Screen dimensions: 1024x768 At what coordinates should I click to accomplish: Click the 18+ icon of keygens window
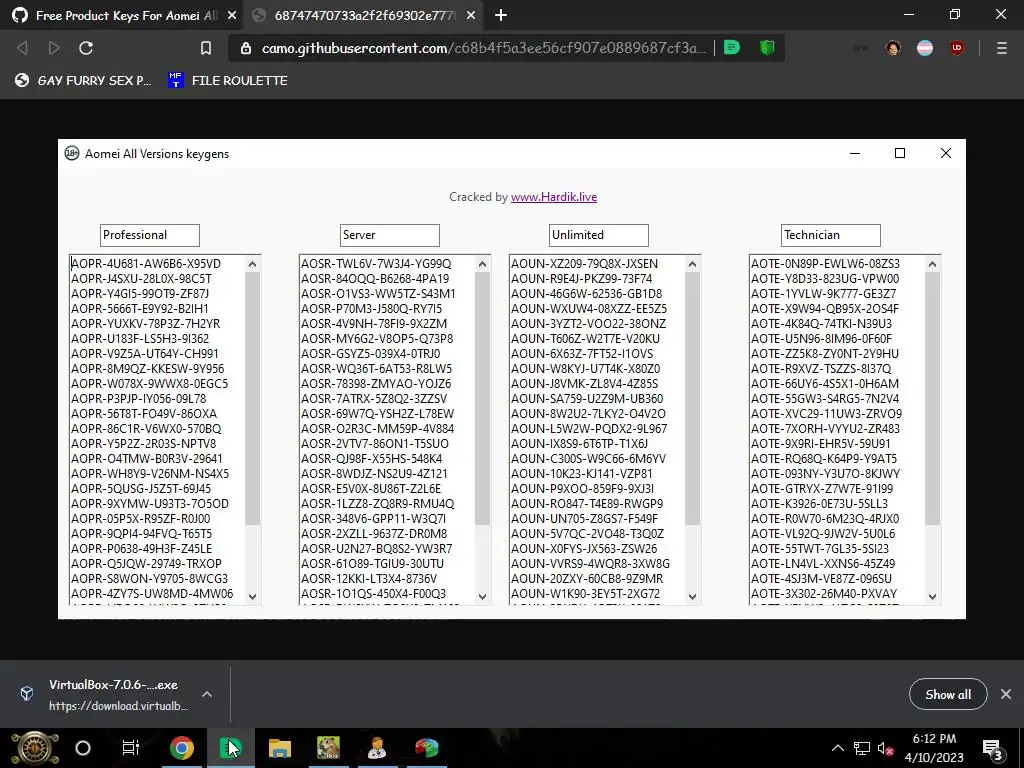[72, 153]
